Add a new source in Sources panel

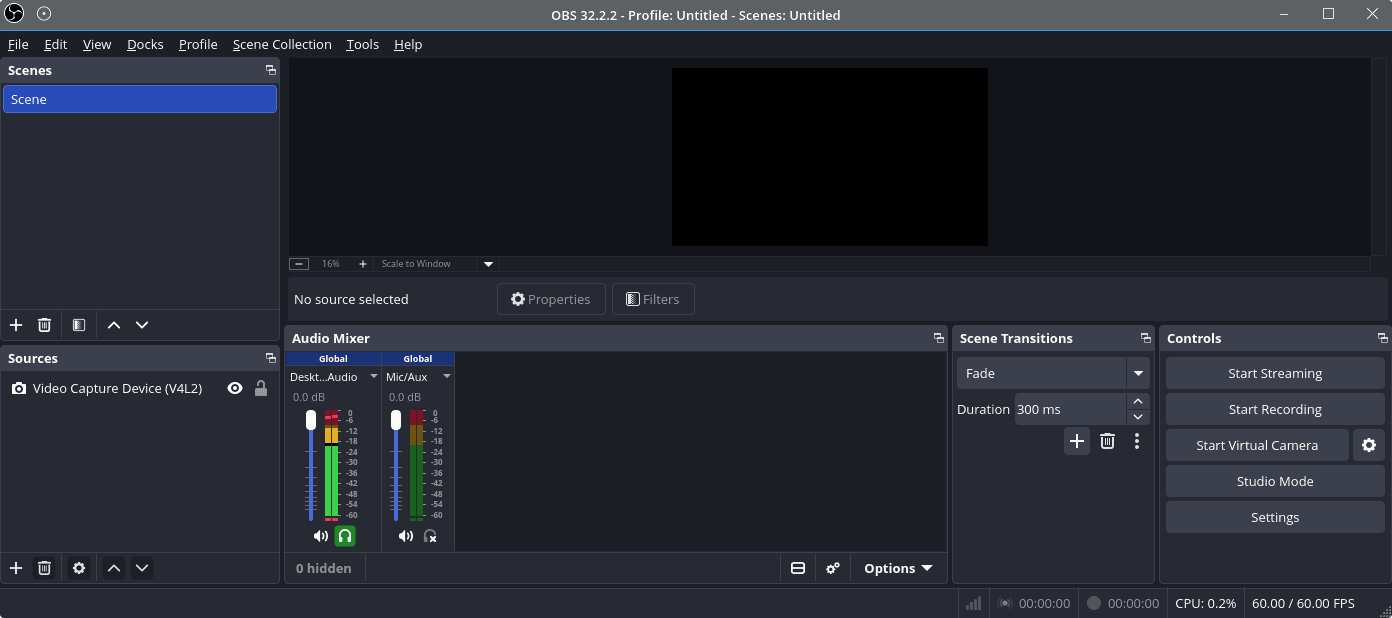[16, 568]
